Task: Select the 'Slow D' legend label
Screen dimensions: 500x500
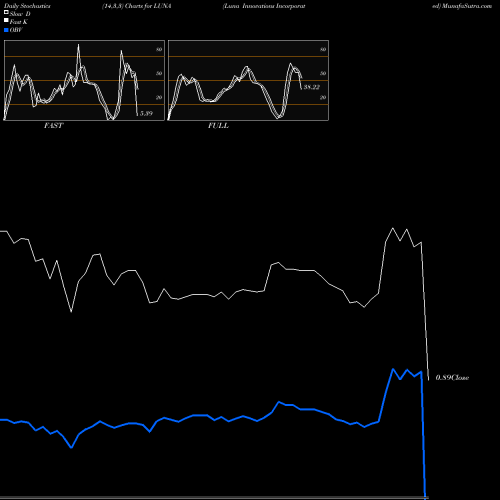Action: (20, 14)
